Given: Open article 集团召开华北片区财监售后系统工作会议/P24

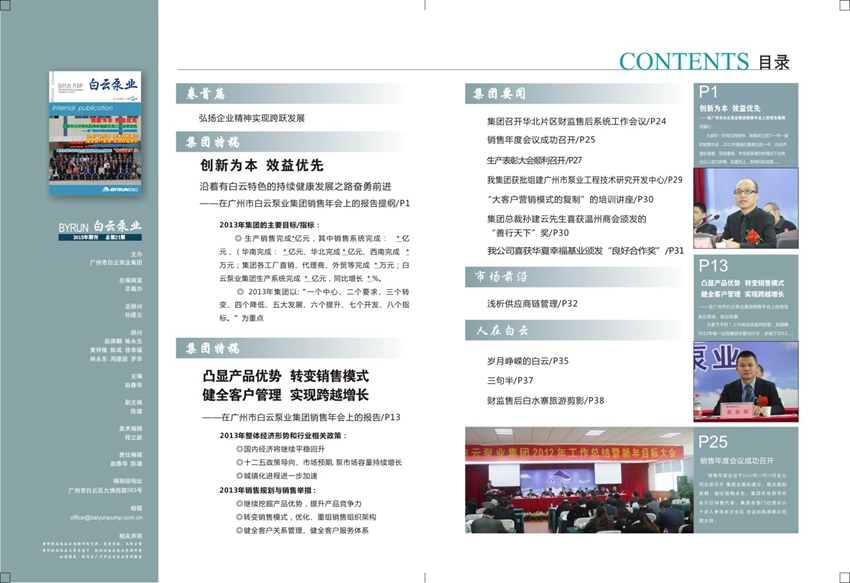Looking at the screenshot, I should (x=576, y=122).
